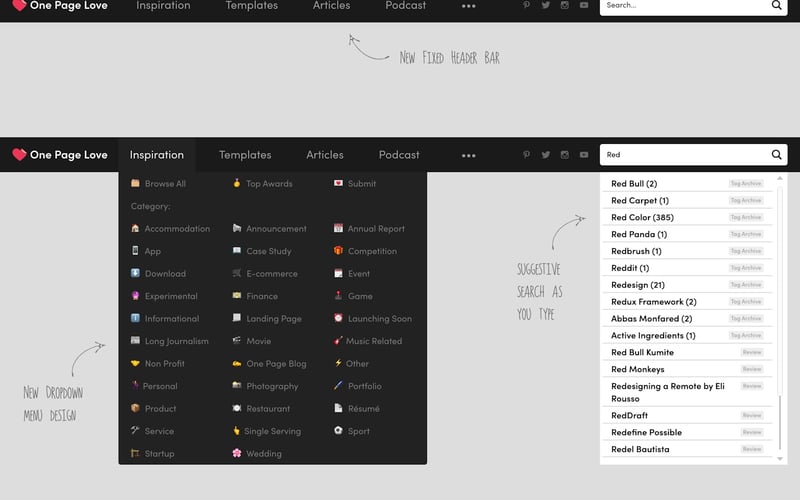Click the App phone icon
This screenshot has height=500, width=800.
click(135, 251)
